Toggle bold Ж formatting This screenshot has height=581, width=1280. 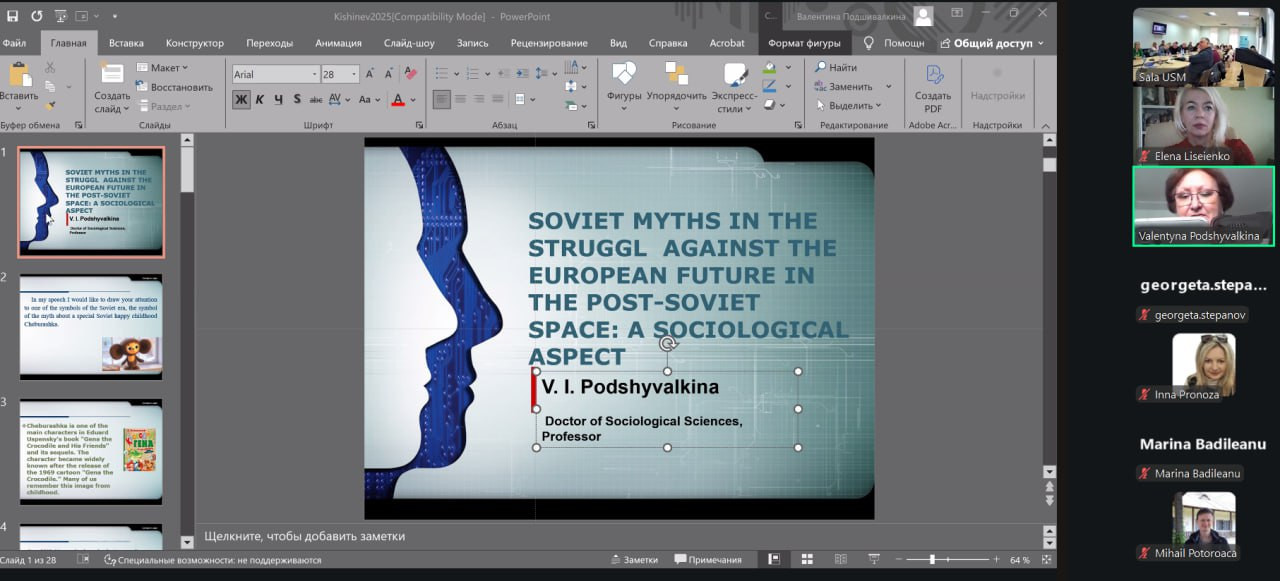pyautogui.click(x=241, y=99)
